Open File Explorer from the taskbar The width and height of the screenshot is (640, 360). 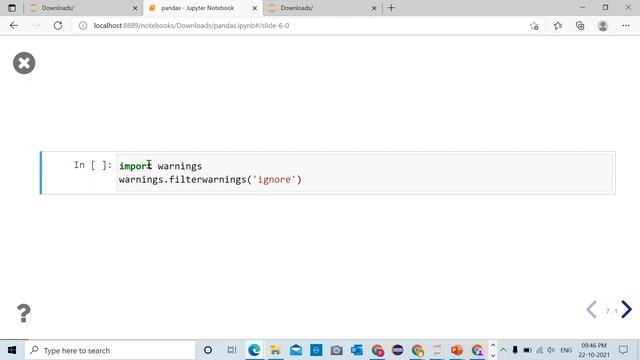(x=275, y=350)
